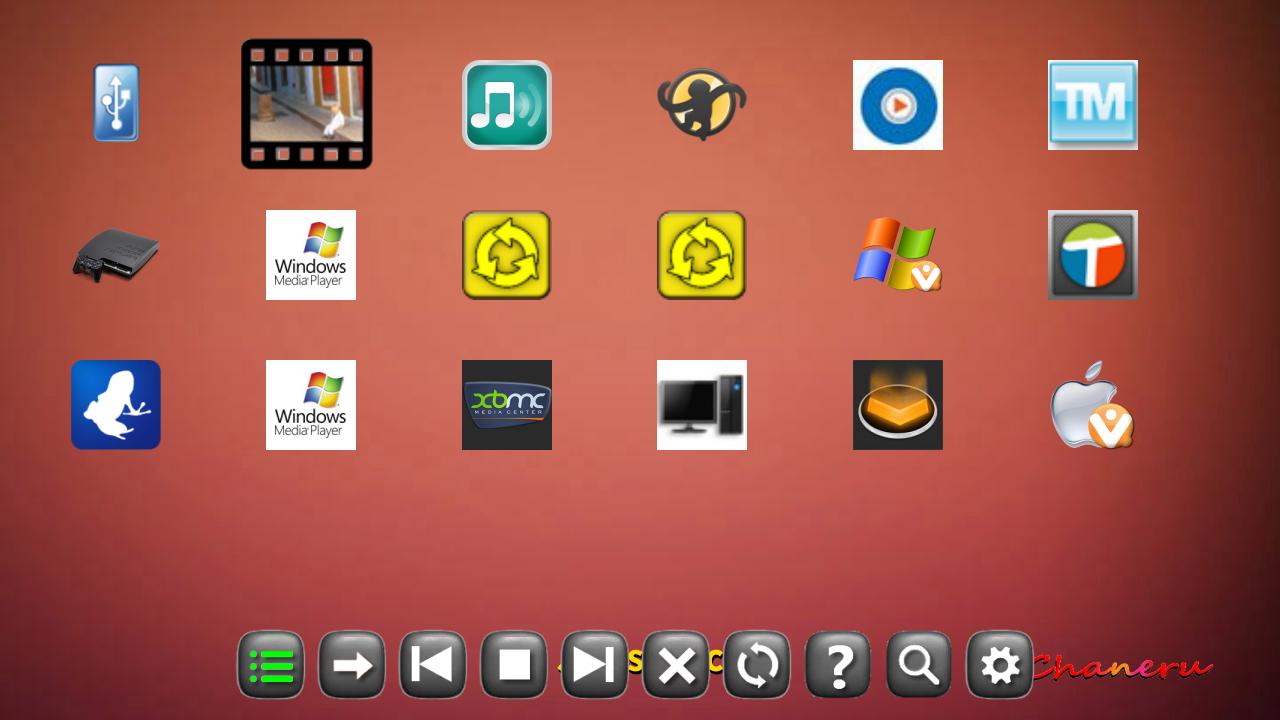Image resolution: width=1280 pixels, height=720 pixels.
Task: Open the green list menu button
Action: coord(271,665)
